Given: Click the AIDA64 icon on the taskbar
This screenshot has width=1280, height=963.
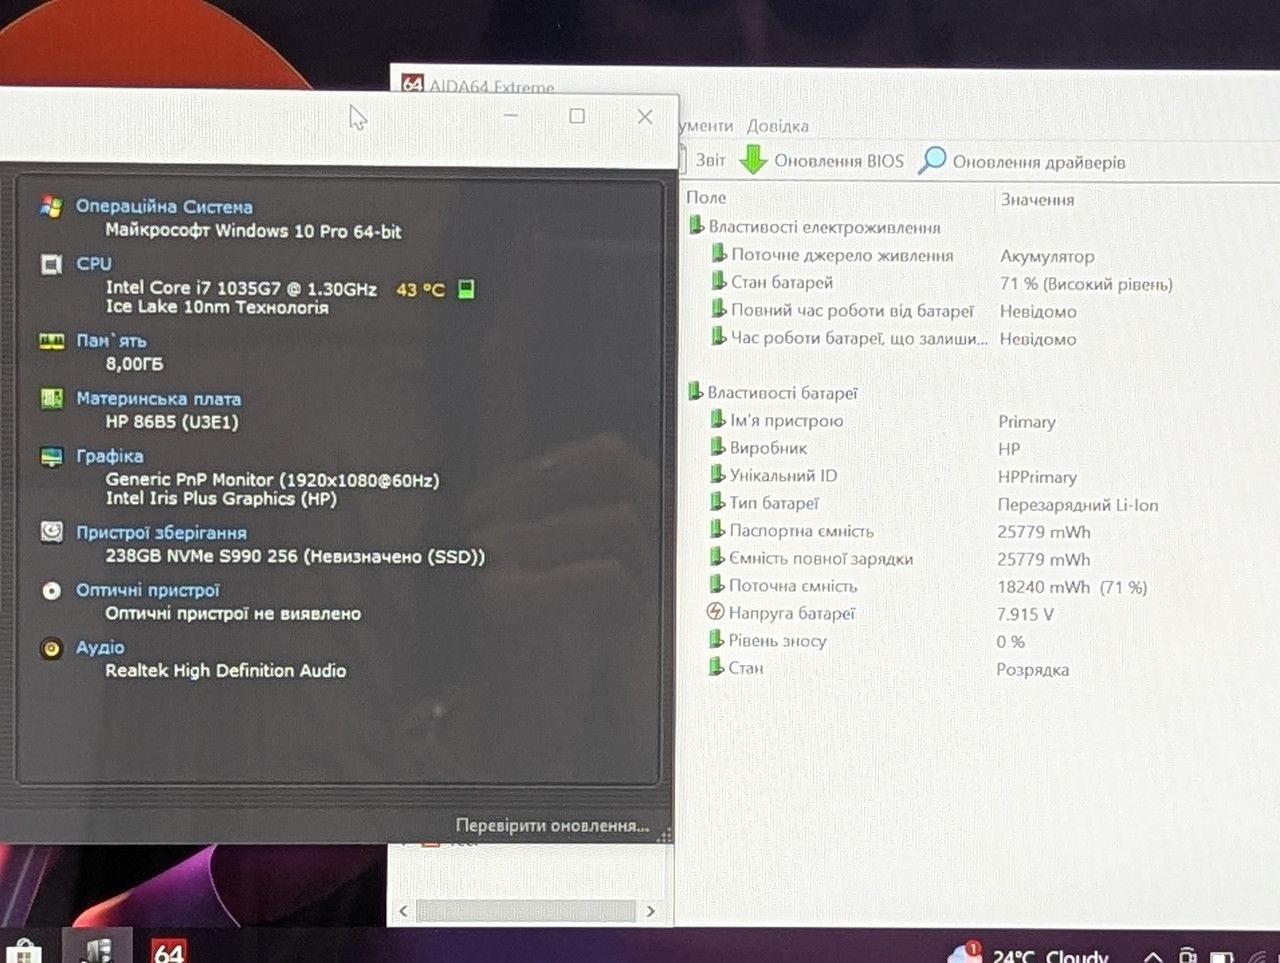Looking at the screenshot, I should [168, 950].
